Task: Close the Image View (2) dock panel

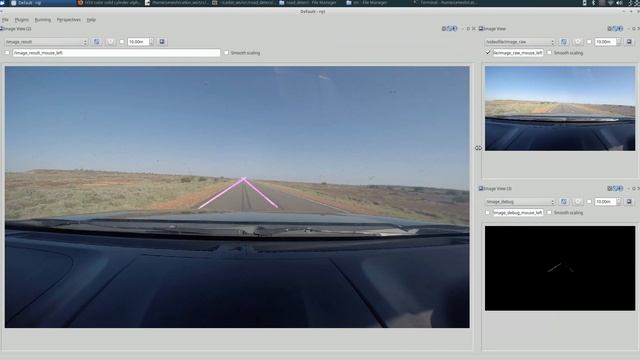Action: [x=473, y=29]
